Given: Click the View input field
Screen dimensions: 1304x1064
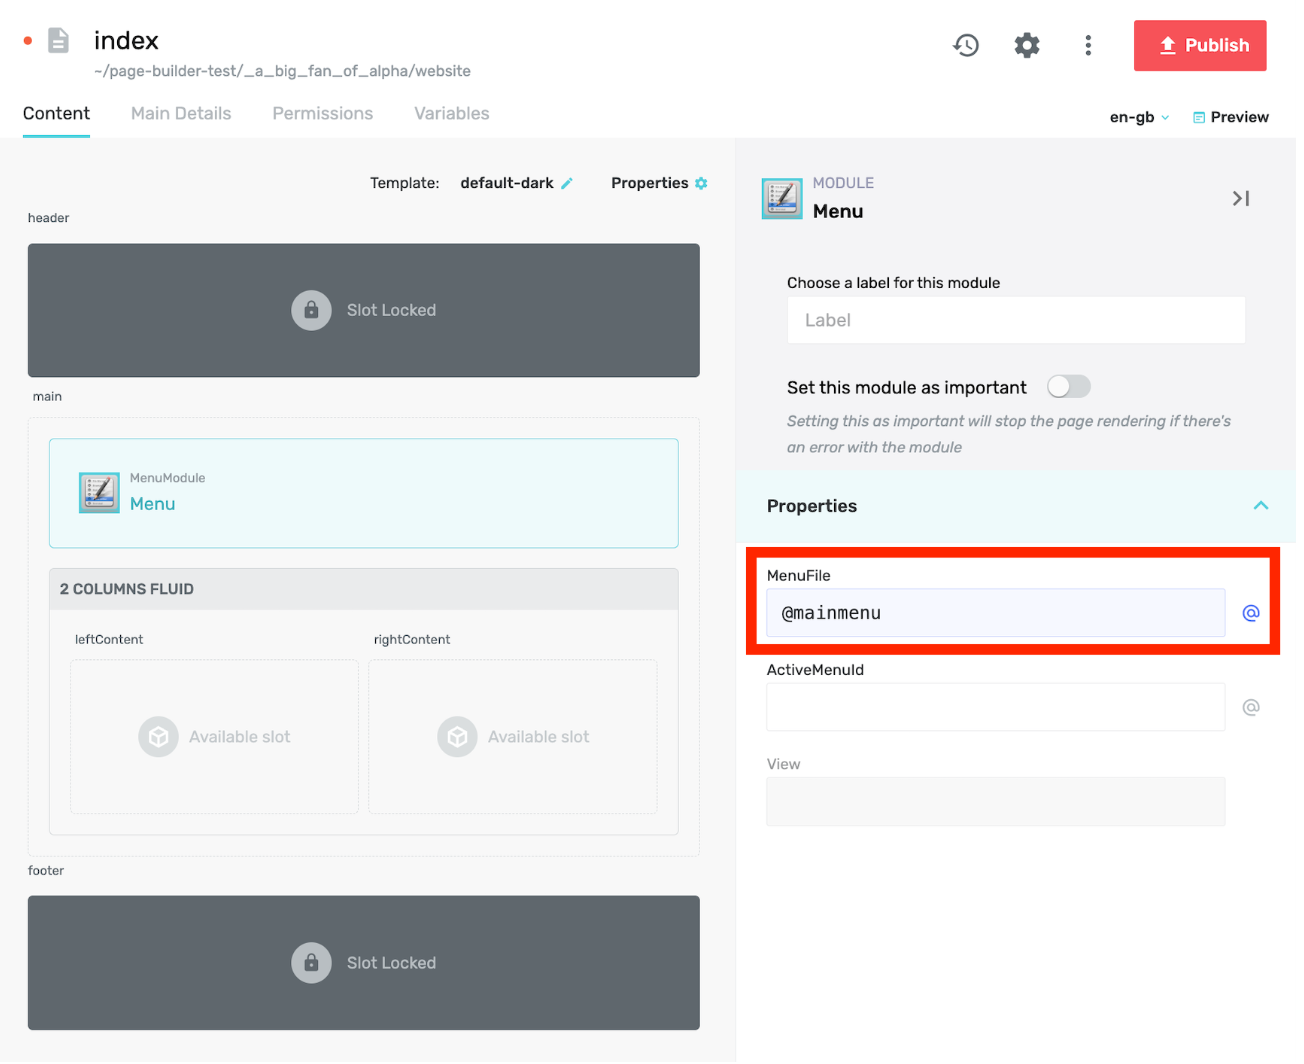Looking at the screenshot, I should (996, 802).
